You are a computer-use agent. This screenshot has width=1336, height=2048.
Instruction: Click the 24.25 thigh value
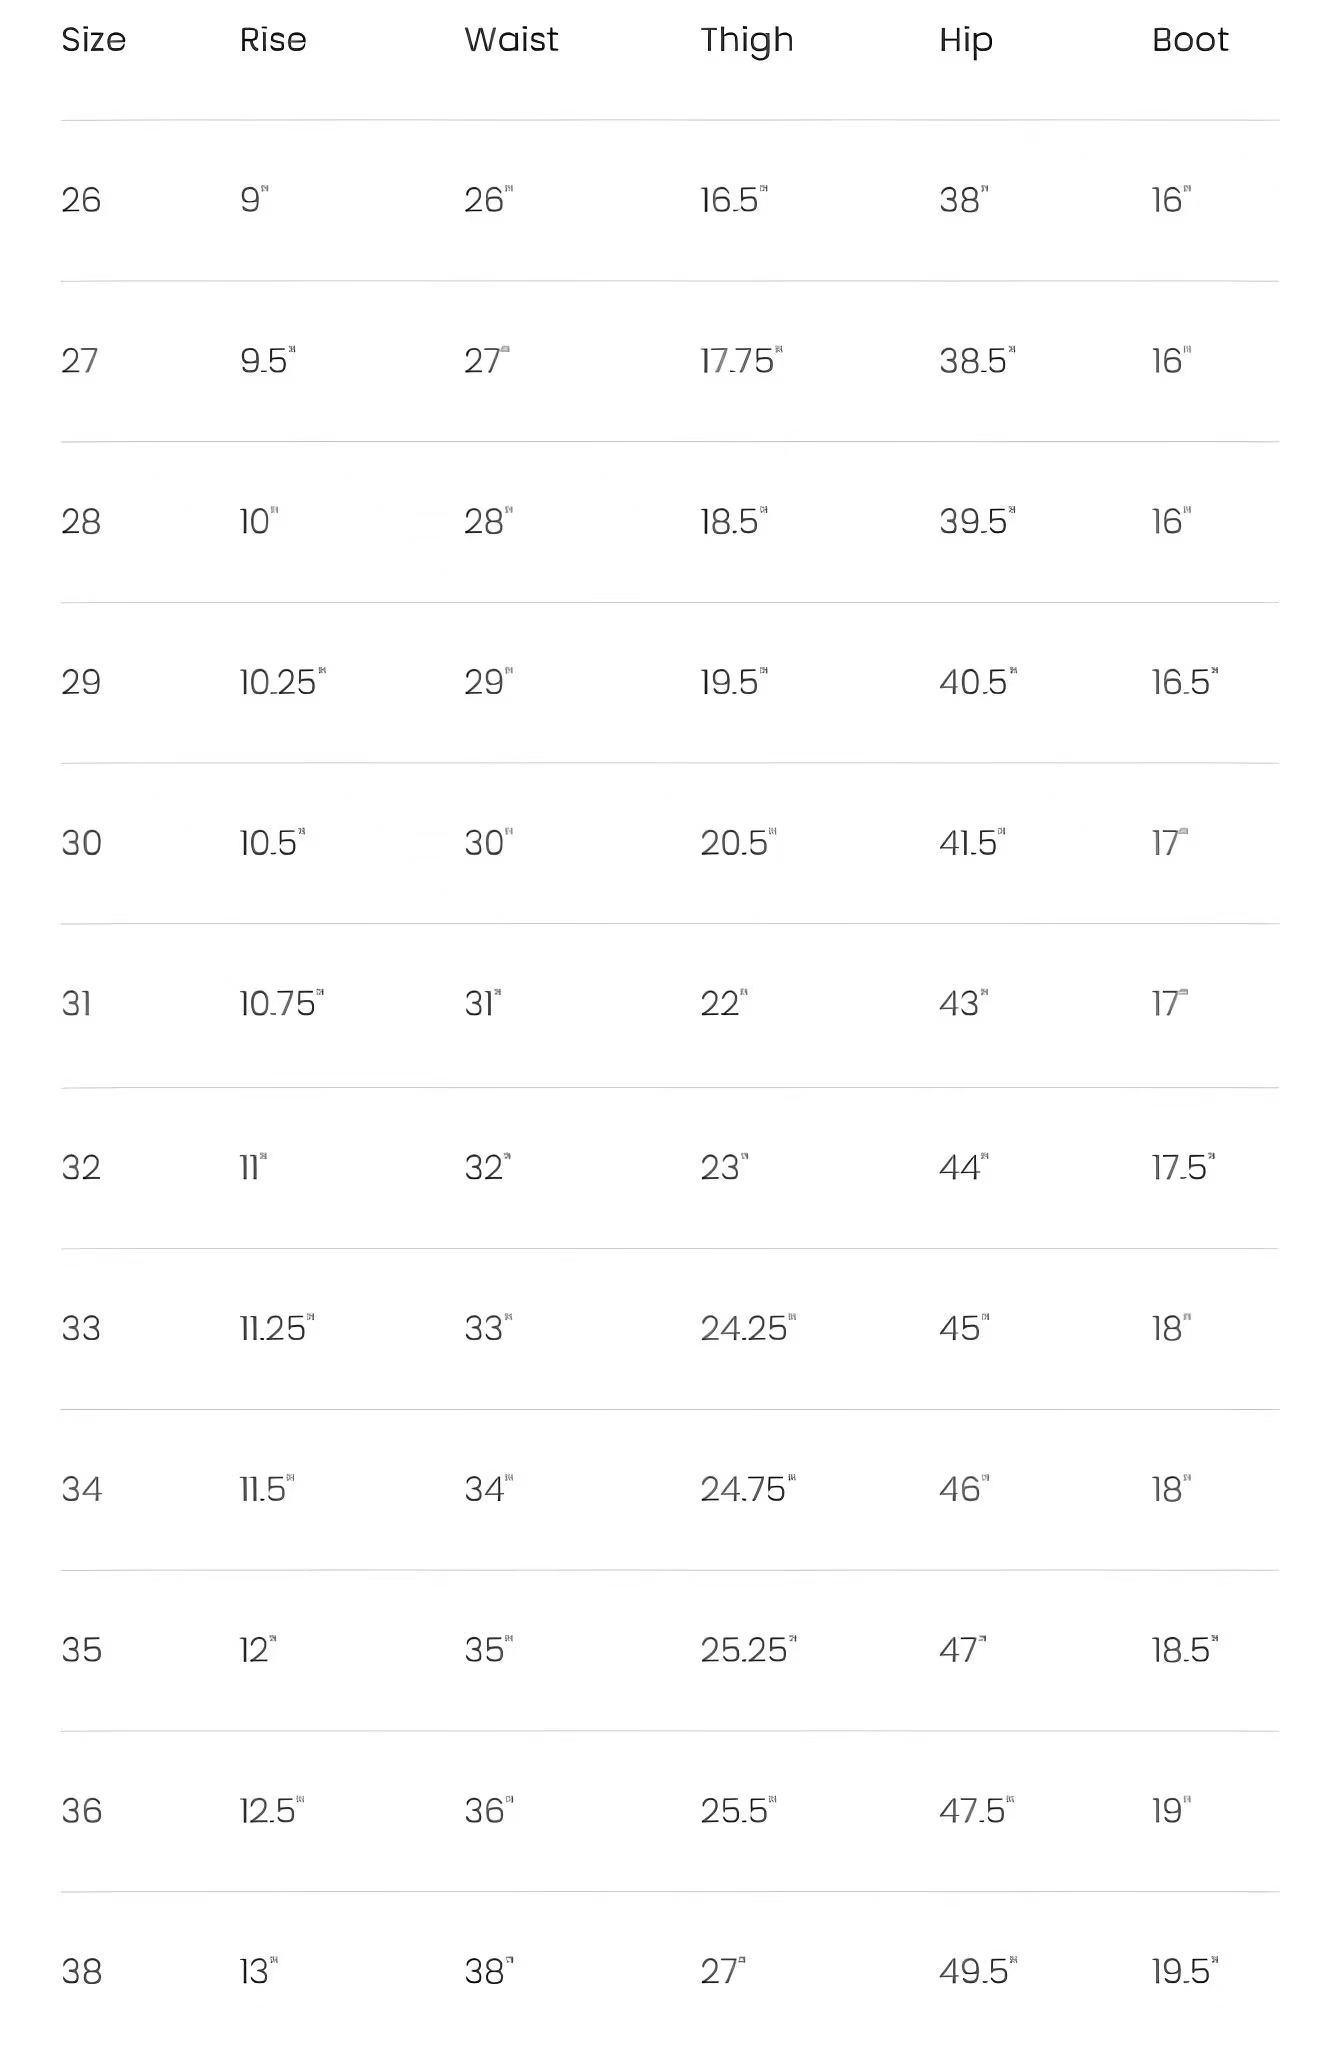coord(744,1328)
